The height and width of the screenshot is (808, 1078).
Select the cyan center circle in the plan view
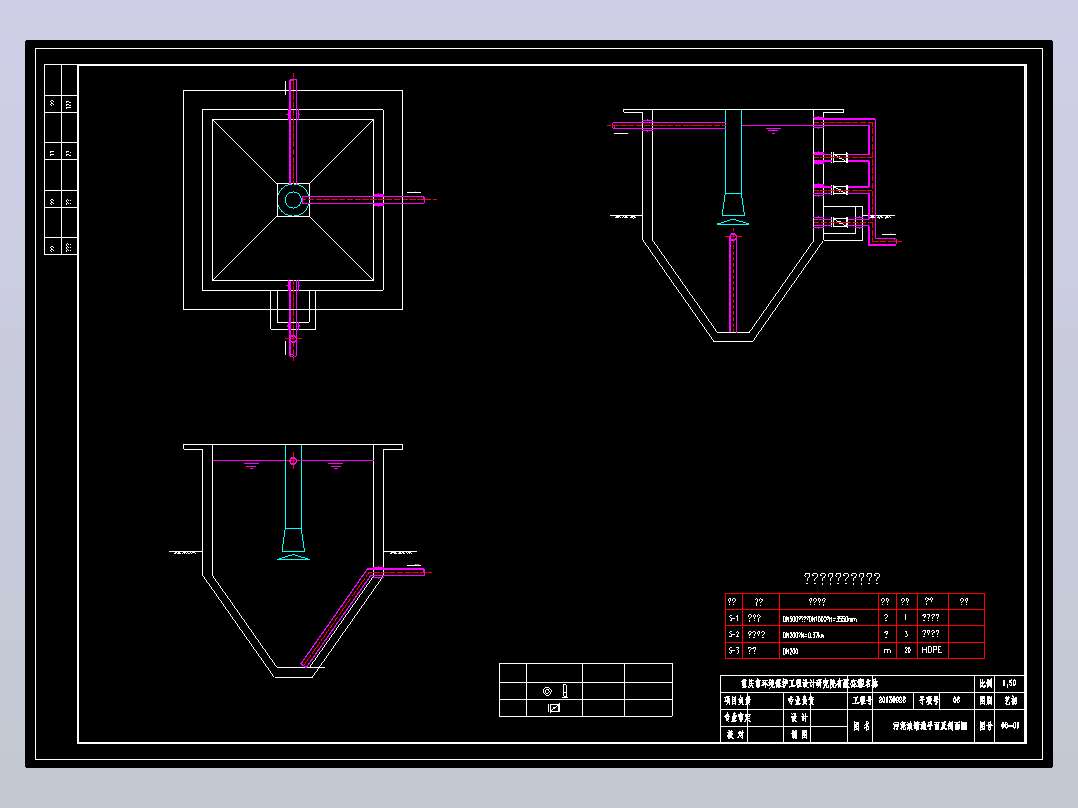pos(293,200)
